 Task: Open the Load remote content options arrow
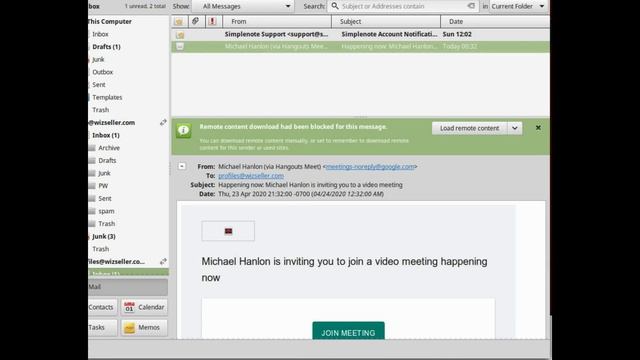515,128
